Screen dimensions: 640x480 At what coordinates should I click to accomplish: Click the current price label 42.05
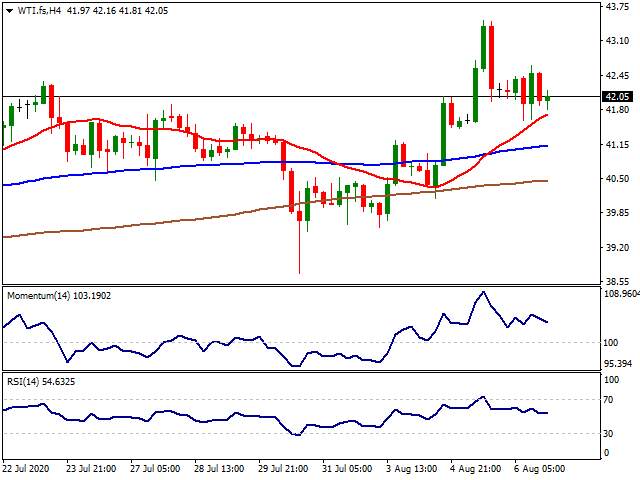coord(618,97)
